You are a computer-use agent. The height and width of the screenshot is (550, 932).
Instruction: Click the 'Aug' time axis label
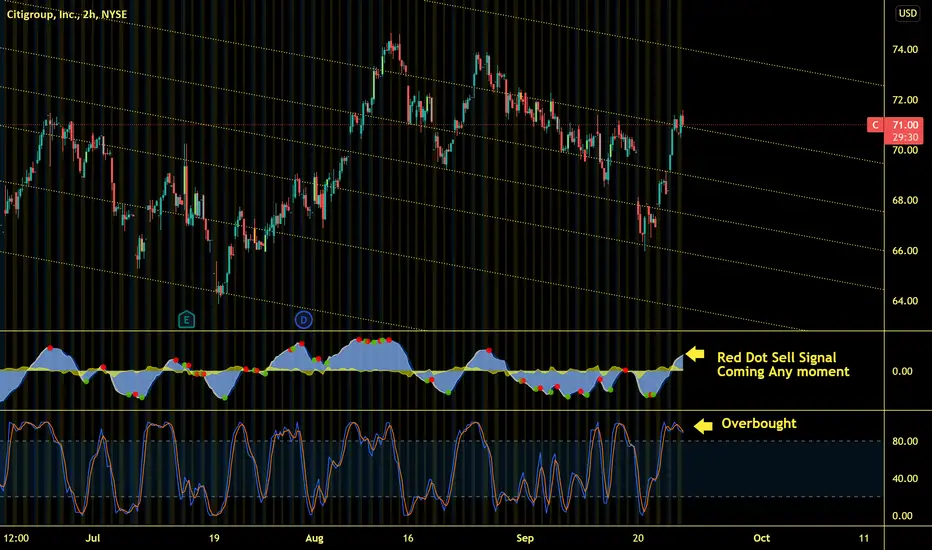click(314, 538)
